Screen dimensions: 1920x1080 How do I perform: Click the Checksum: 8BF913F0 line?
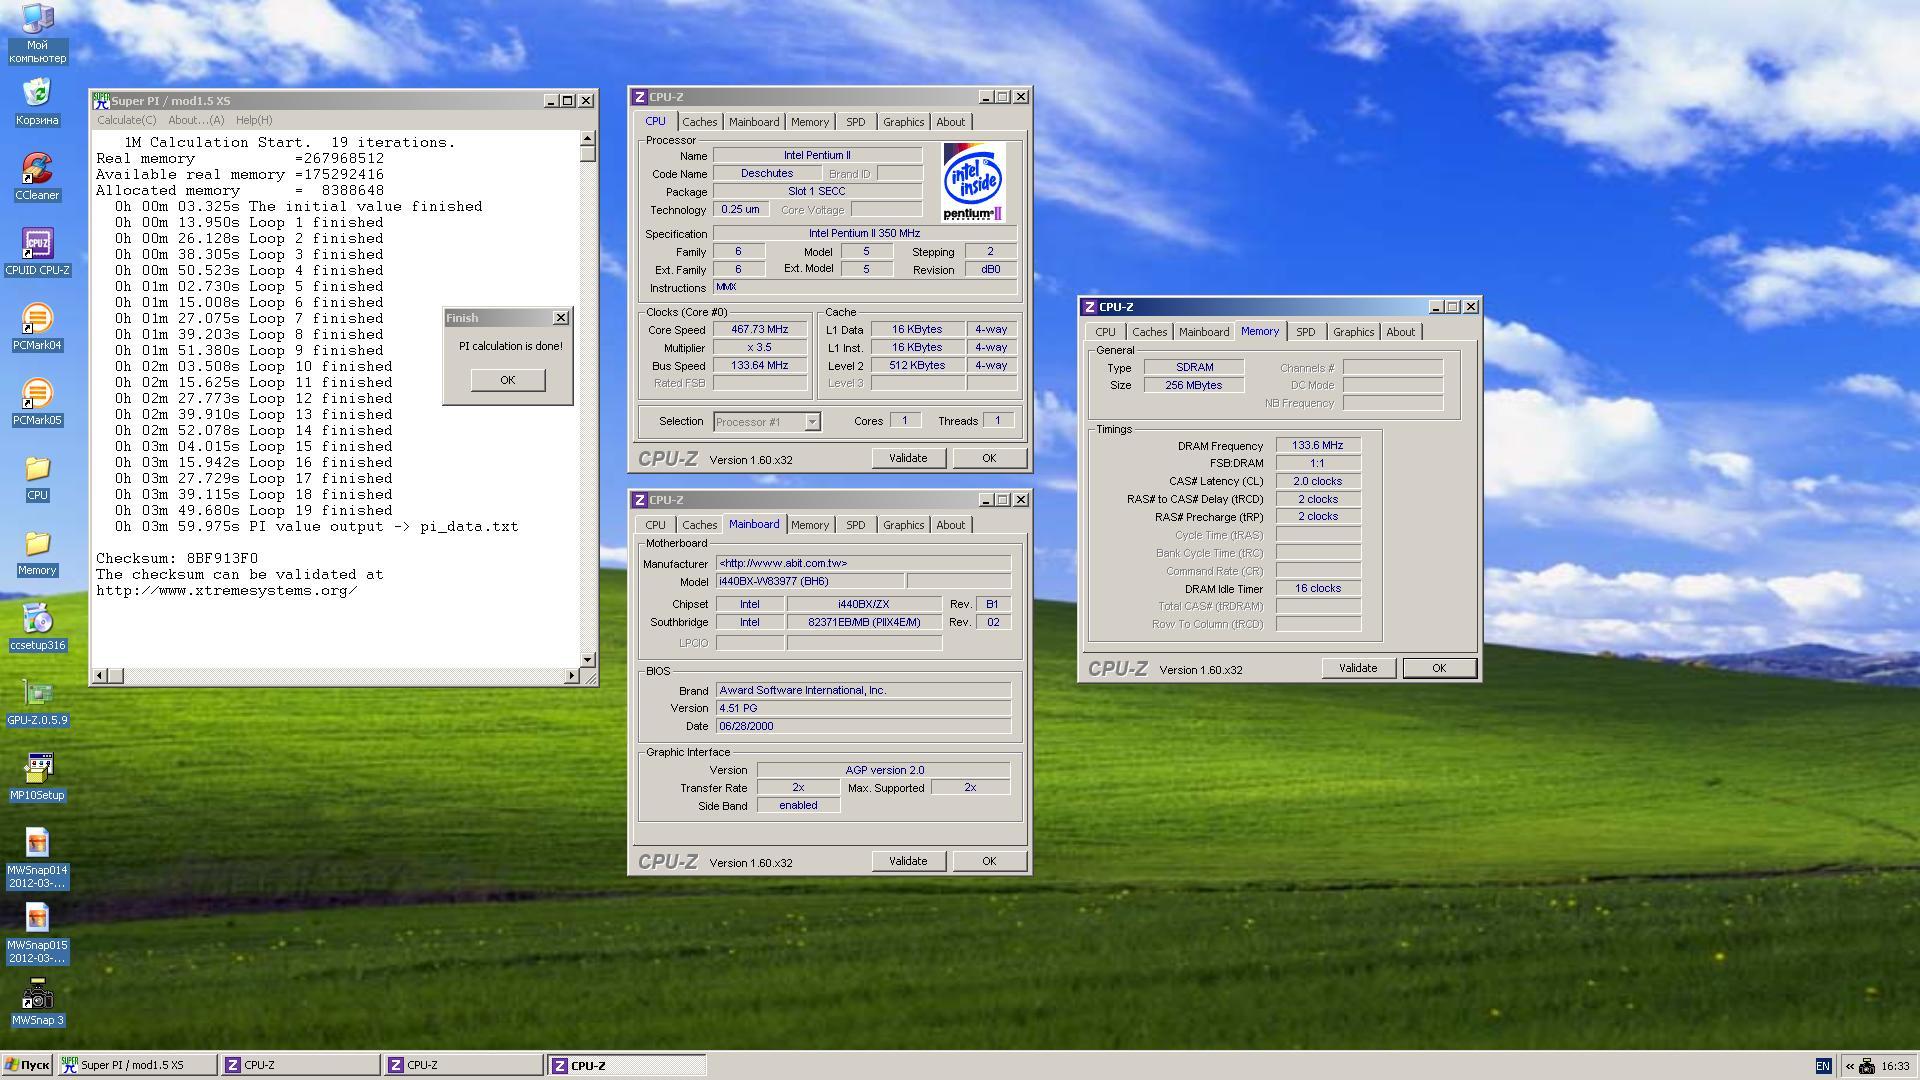pos(177,558)
